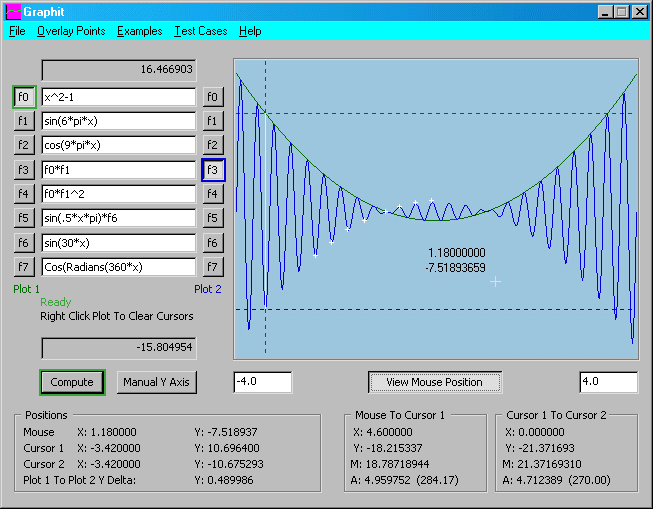Click the A: 4.959752 (284.17) angle value
The width and height of the screenshot is (653, 509).
point(404,480)
